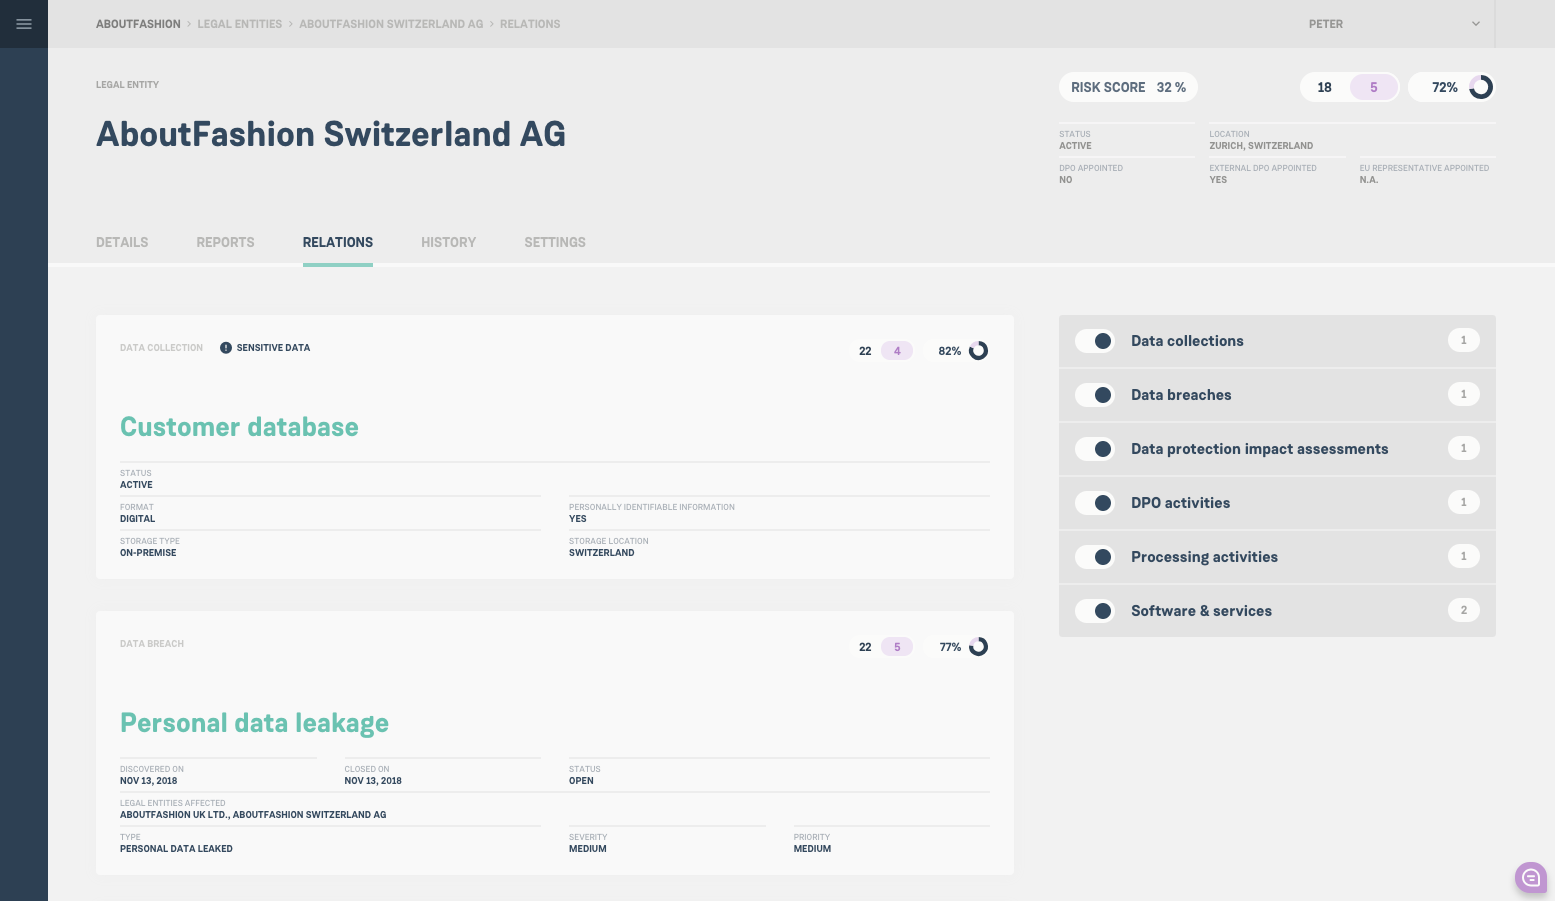Go to AboutFashion breadcrumb
The width and height of the screenshot is (1555, 901).
click(x=138, y=24)
